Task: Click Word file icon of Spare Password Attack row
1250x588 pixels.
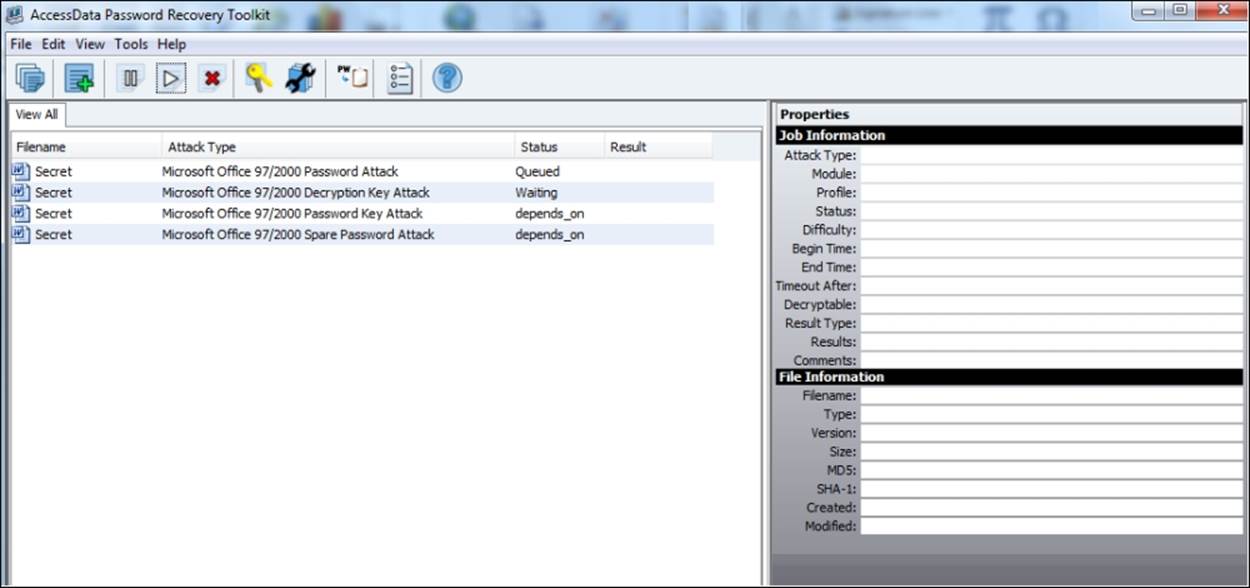Action: click(x=21, y=234)
